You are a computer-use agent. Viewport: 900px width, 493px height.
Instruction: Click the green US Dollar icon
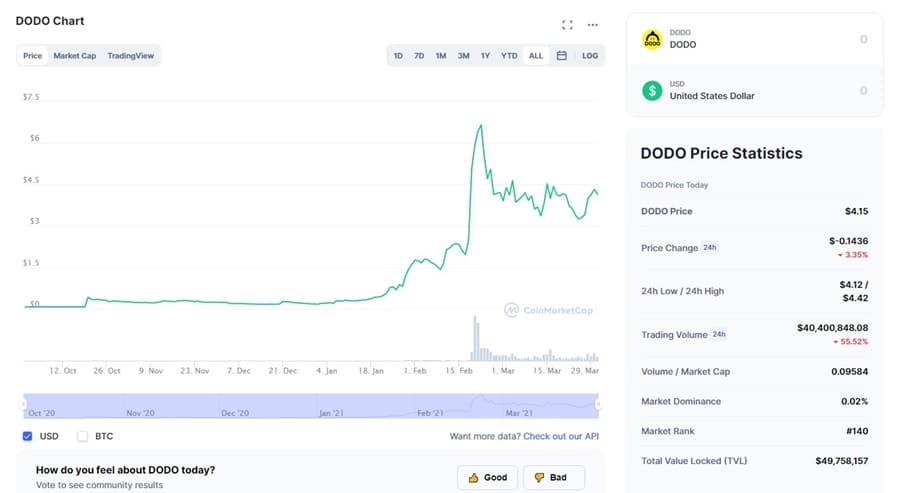click(652, 90)
